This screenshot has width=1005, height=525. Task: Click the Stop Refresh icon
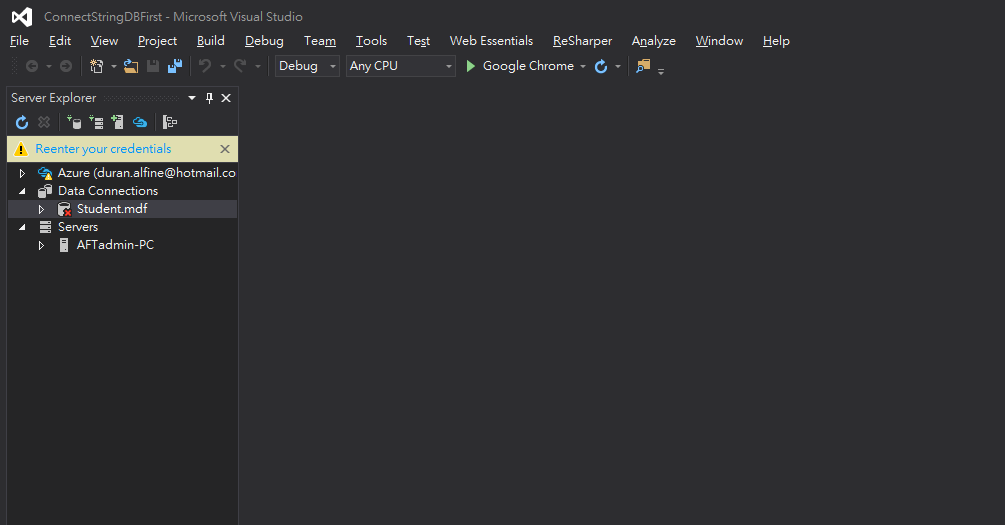click(x=44, y=122)
